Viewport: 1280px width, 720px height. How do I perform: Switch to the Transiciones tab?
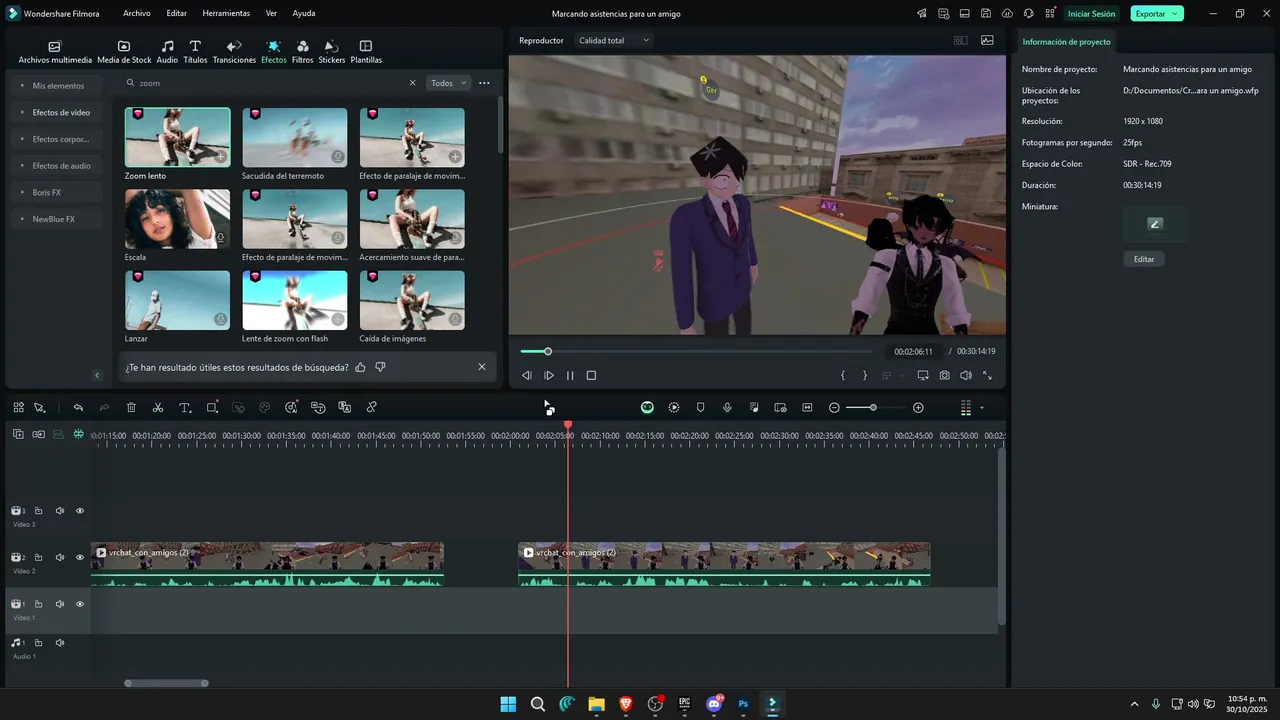[x=234, y=52]
